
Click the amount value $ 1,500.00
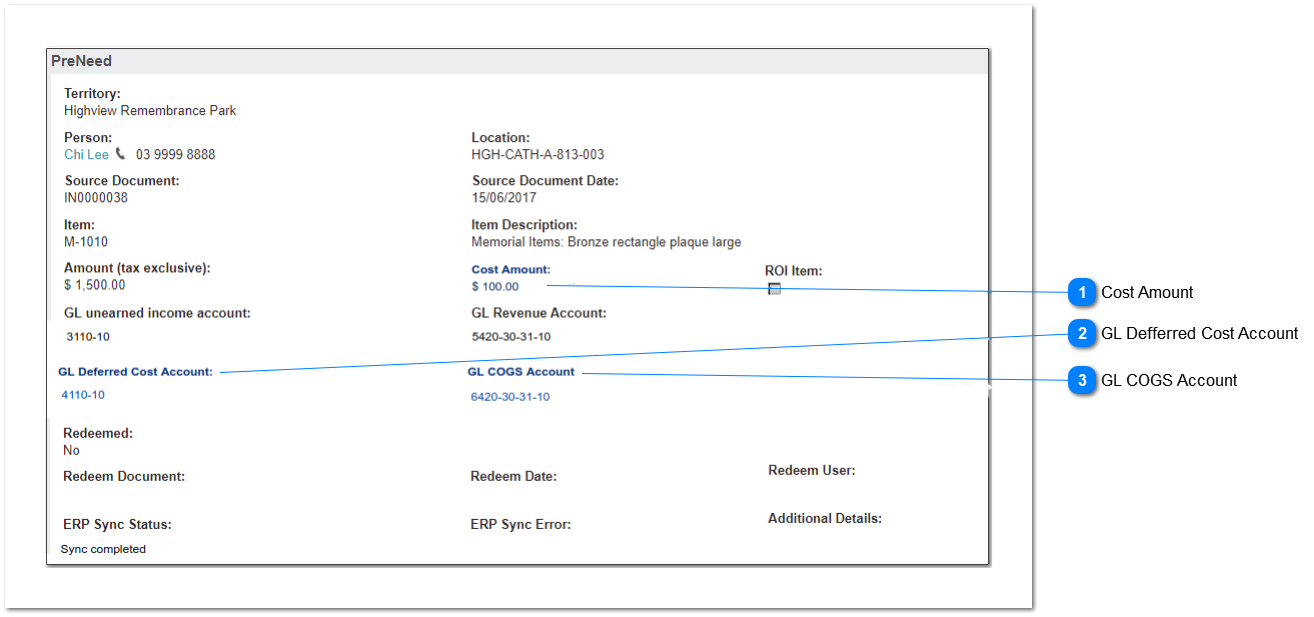(95, 285)
